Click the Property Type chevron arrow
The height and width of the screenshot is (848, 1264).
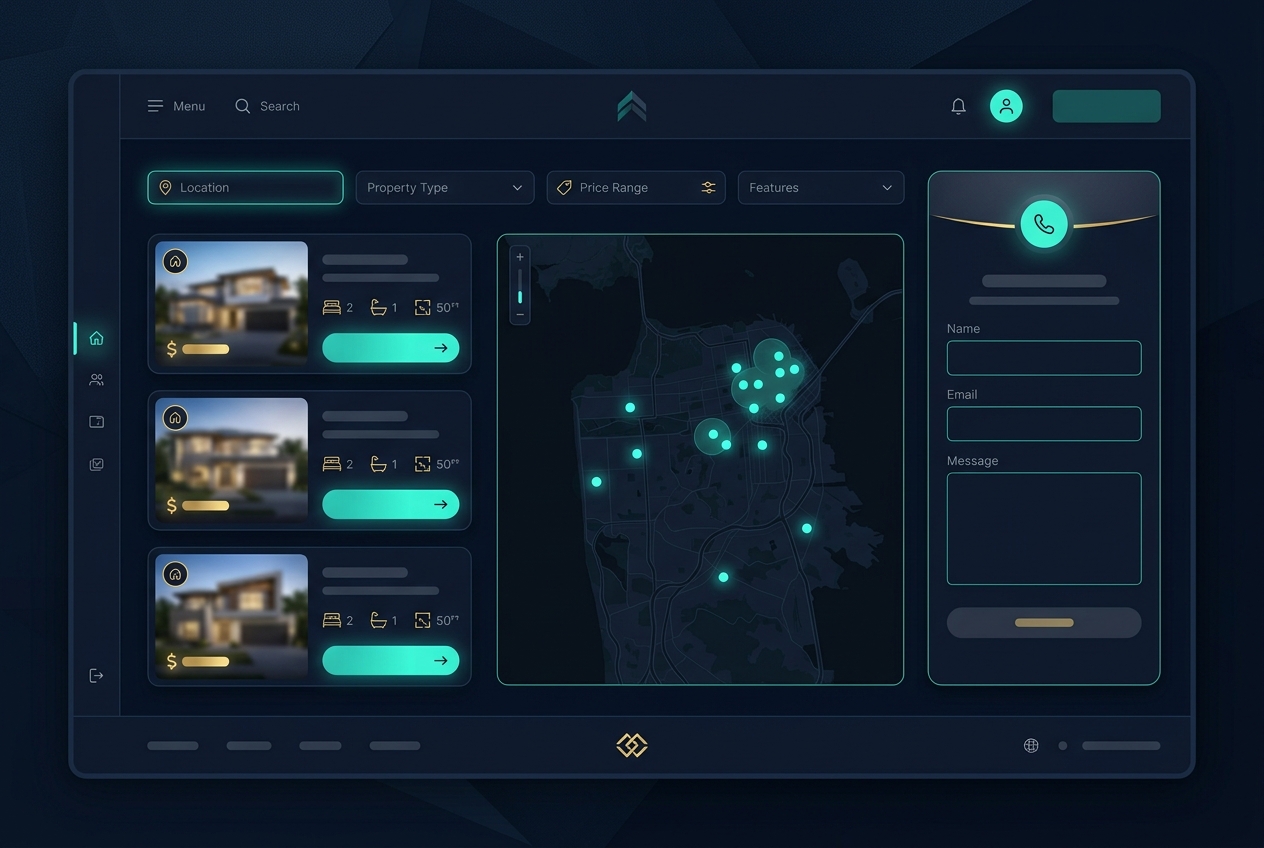tap(517, 188)
